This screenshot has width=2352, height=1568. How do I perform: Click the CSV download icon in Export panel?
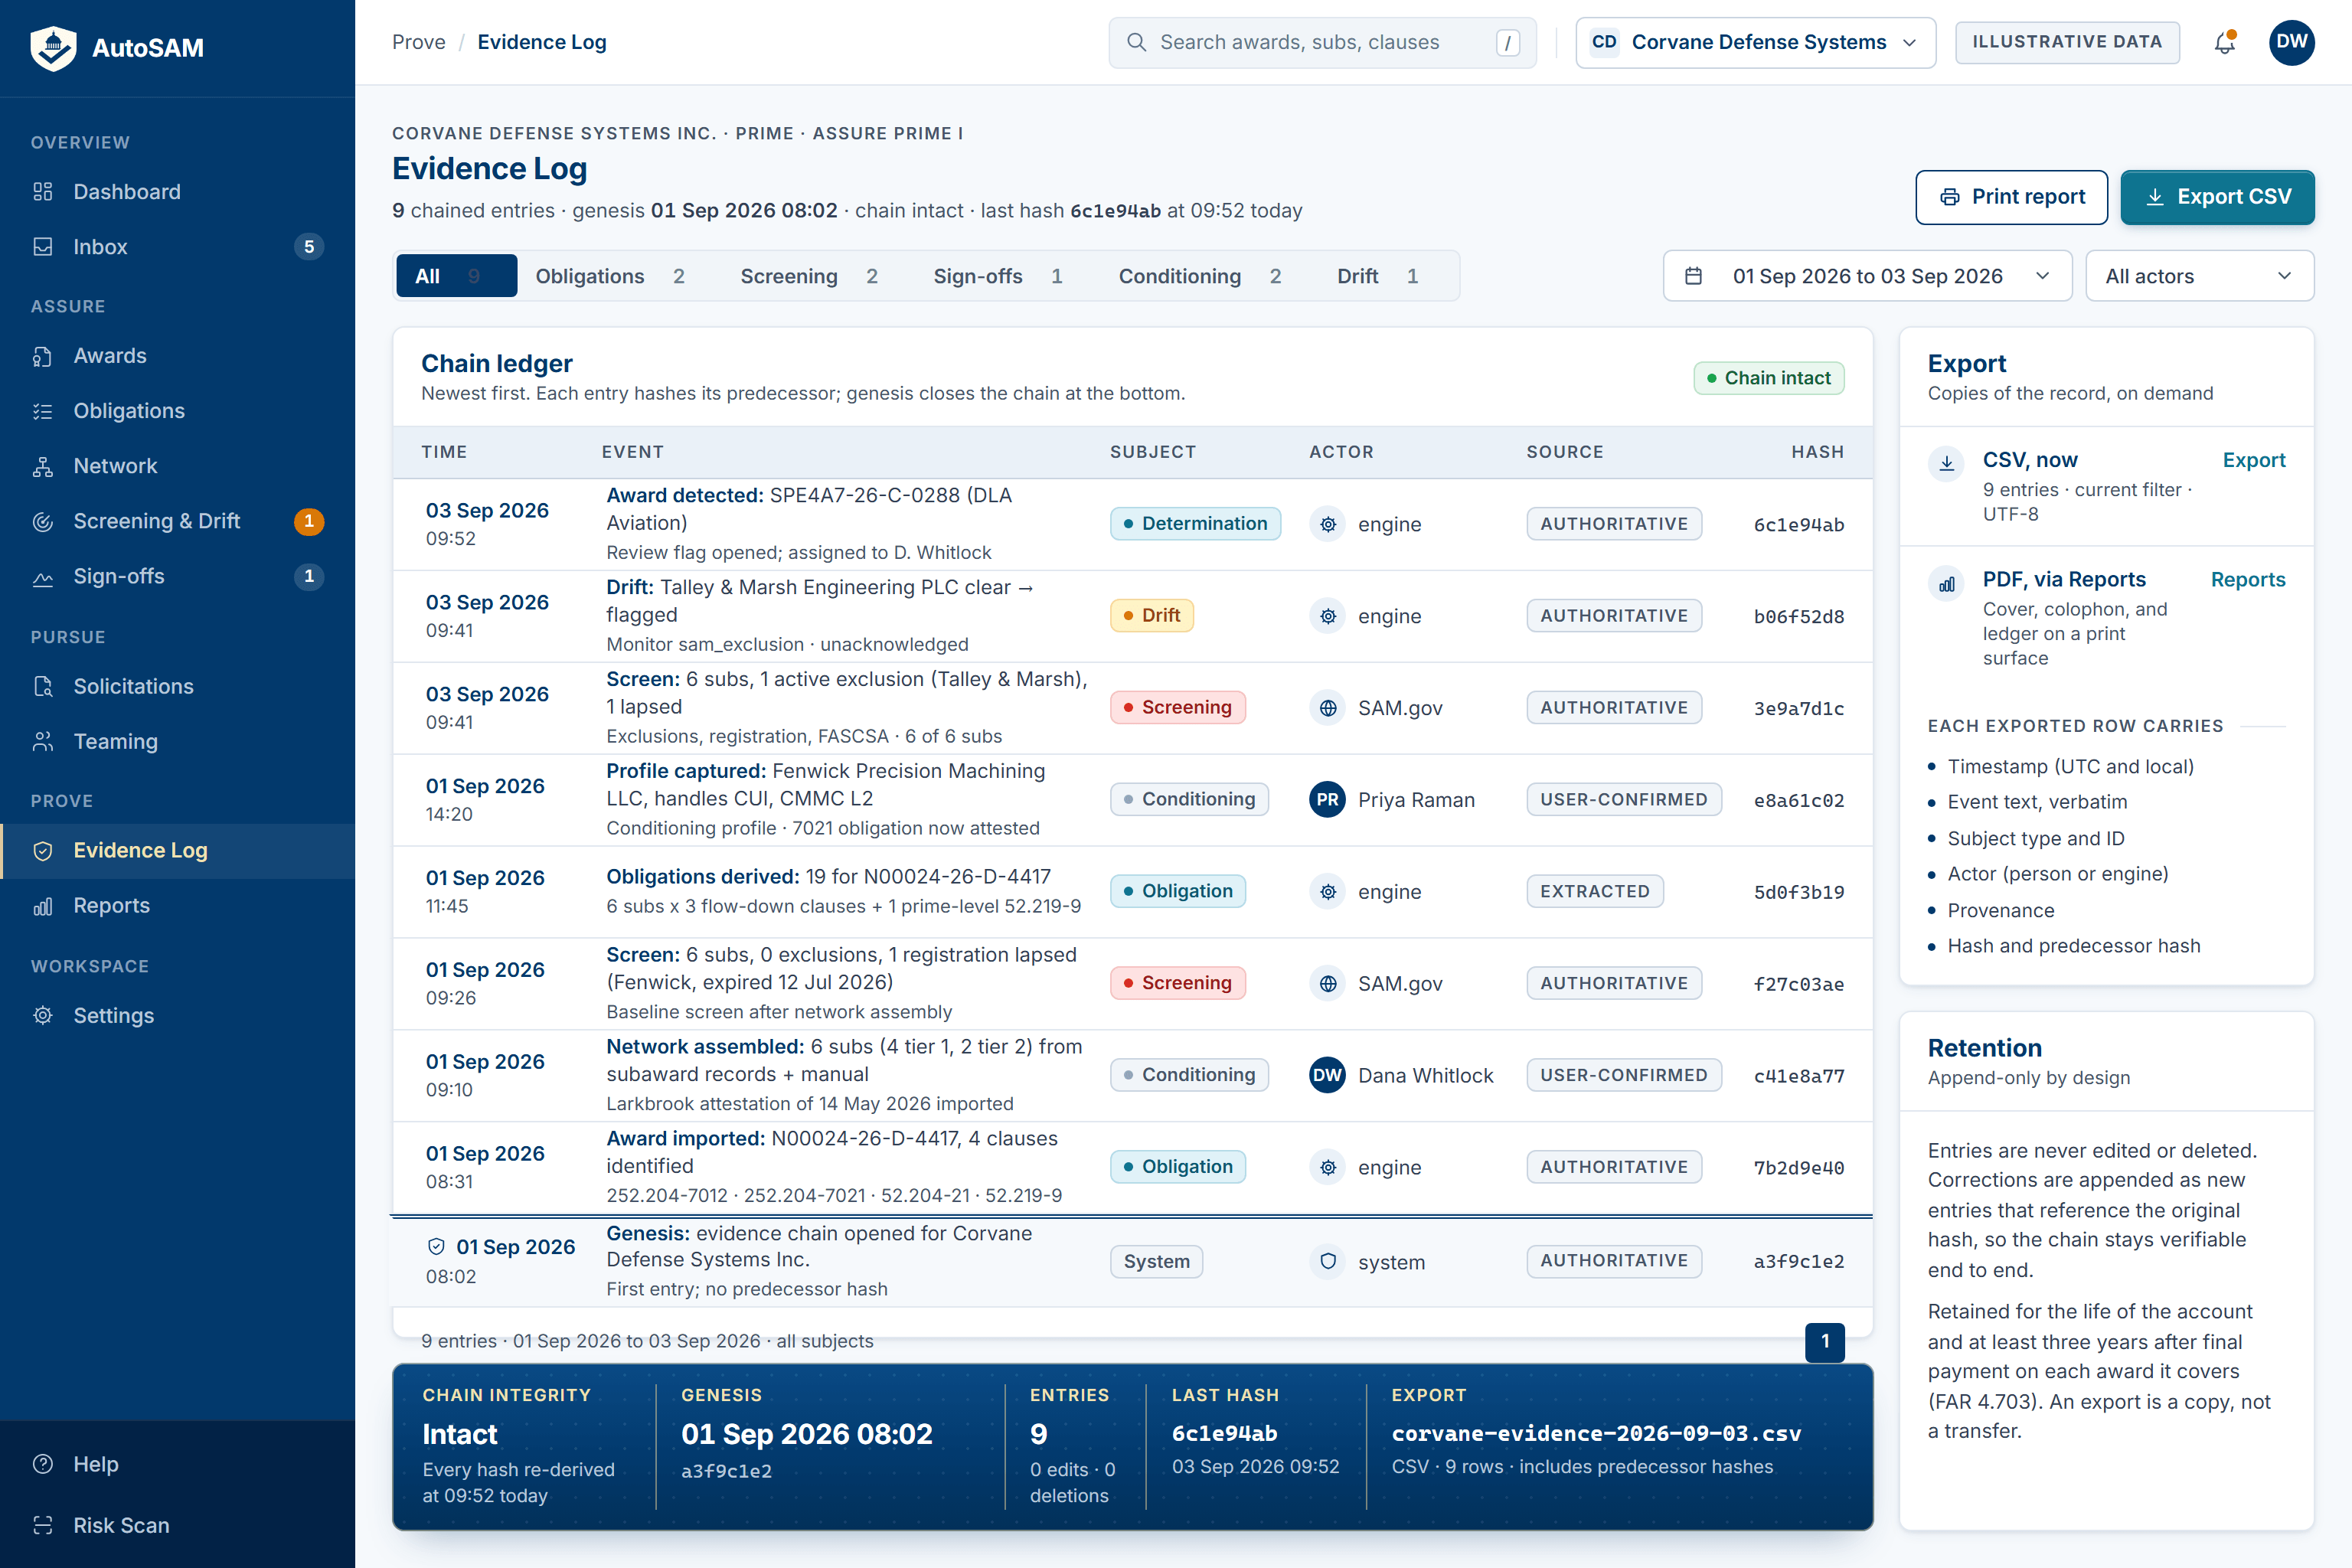coord(1946,463)
